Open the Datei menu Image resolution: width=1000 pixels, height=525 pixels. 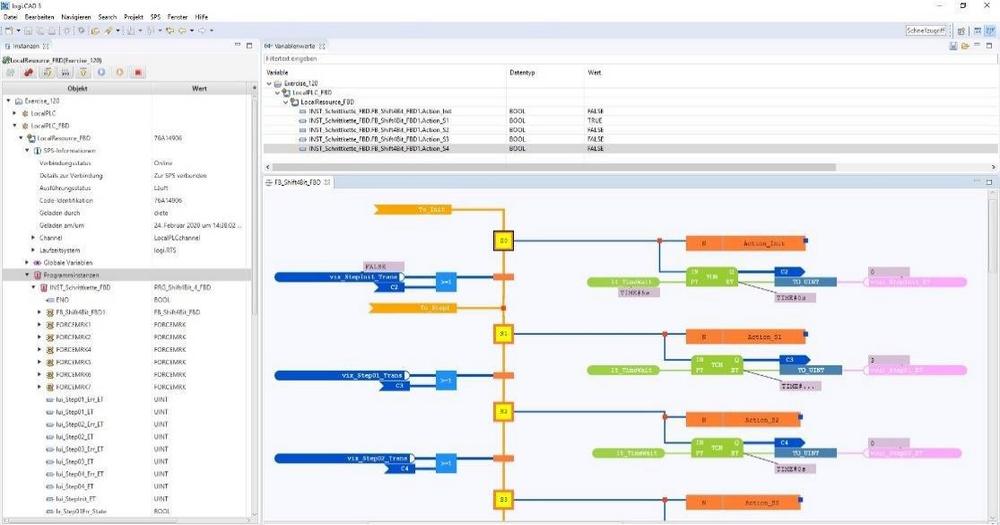[x=11, y=17]
